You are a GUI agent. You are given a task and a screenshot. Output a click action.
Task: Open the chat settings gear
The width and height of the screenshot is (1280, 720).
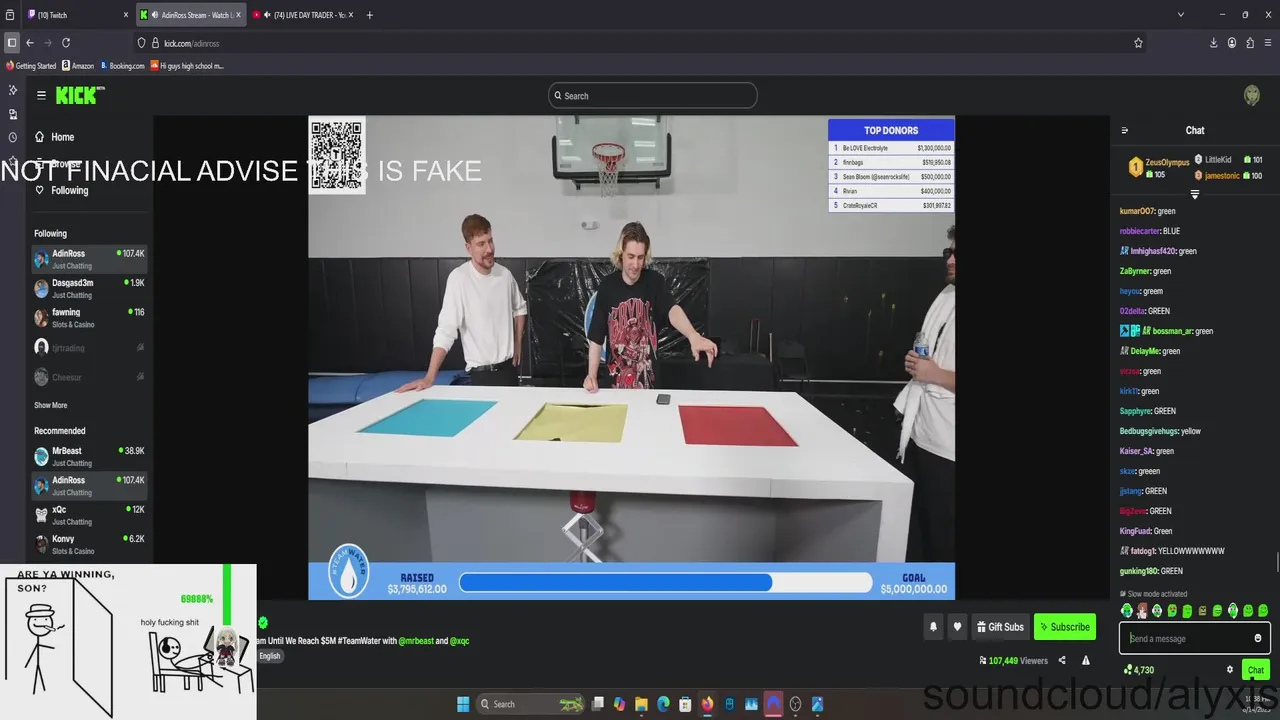click(x=1230, y=670)
